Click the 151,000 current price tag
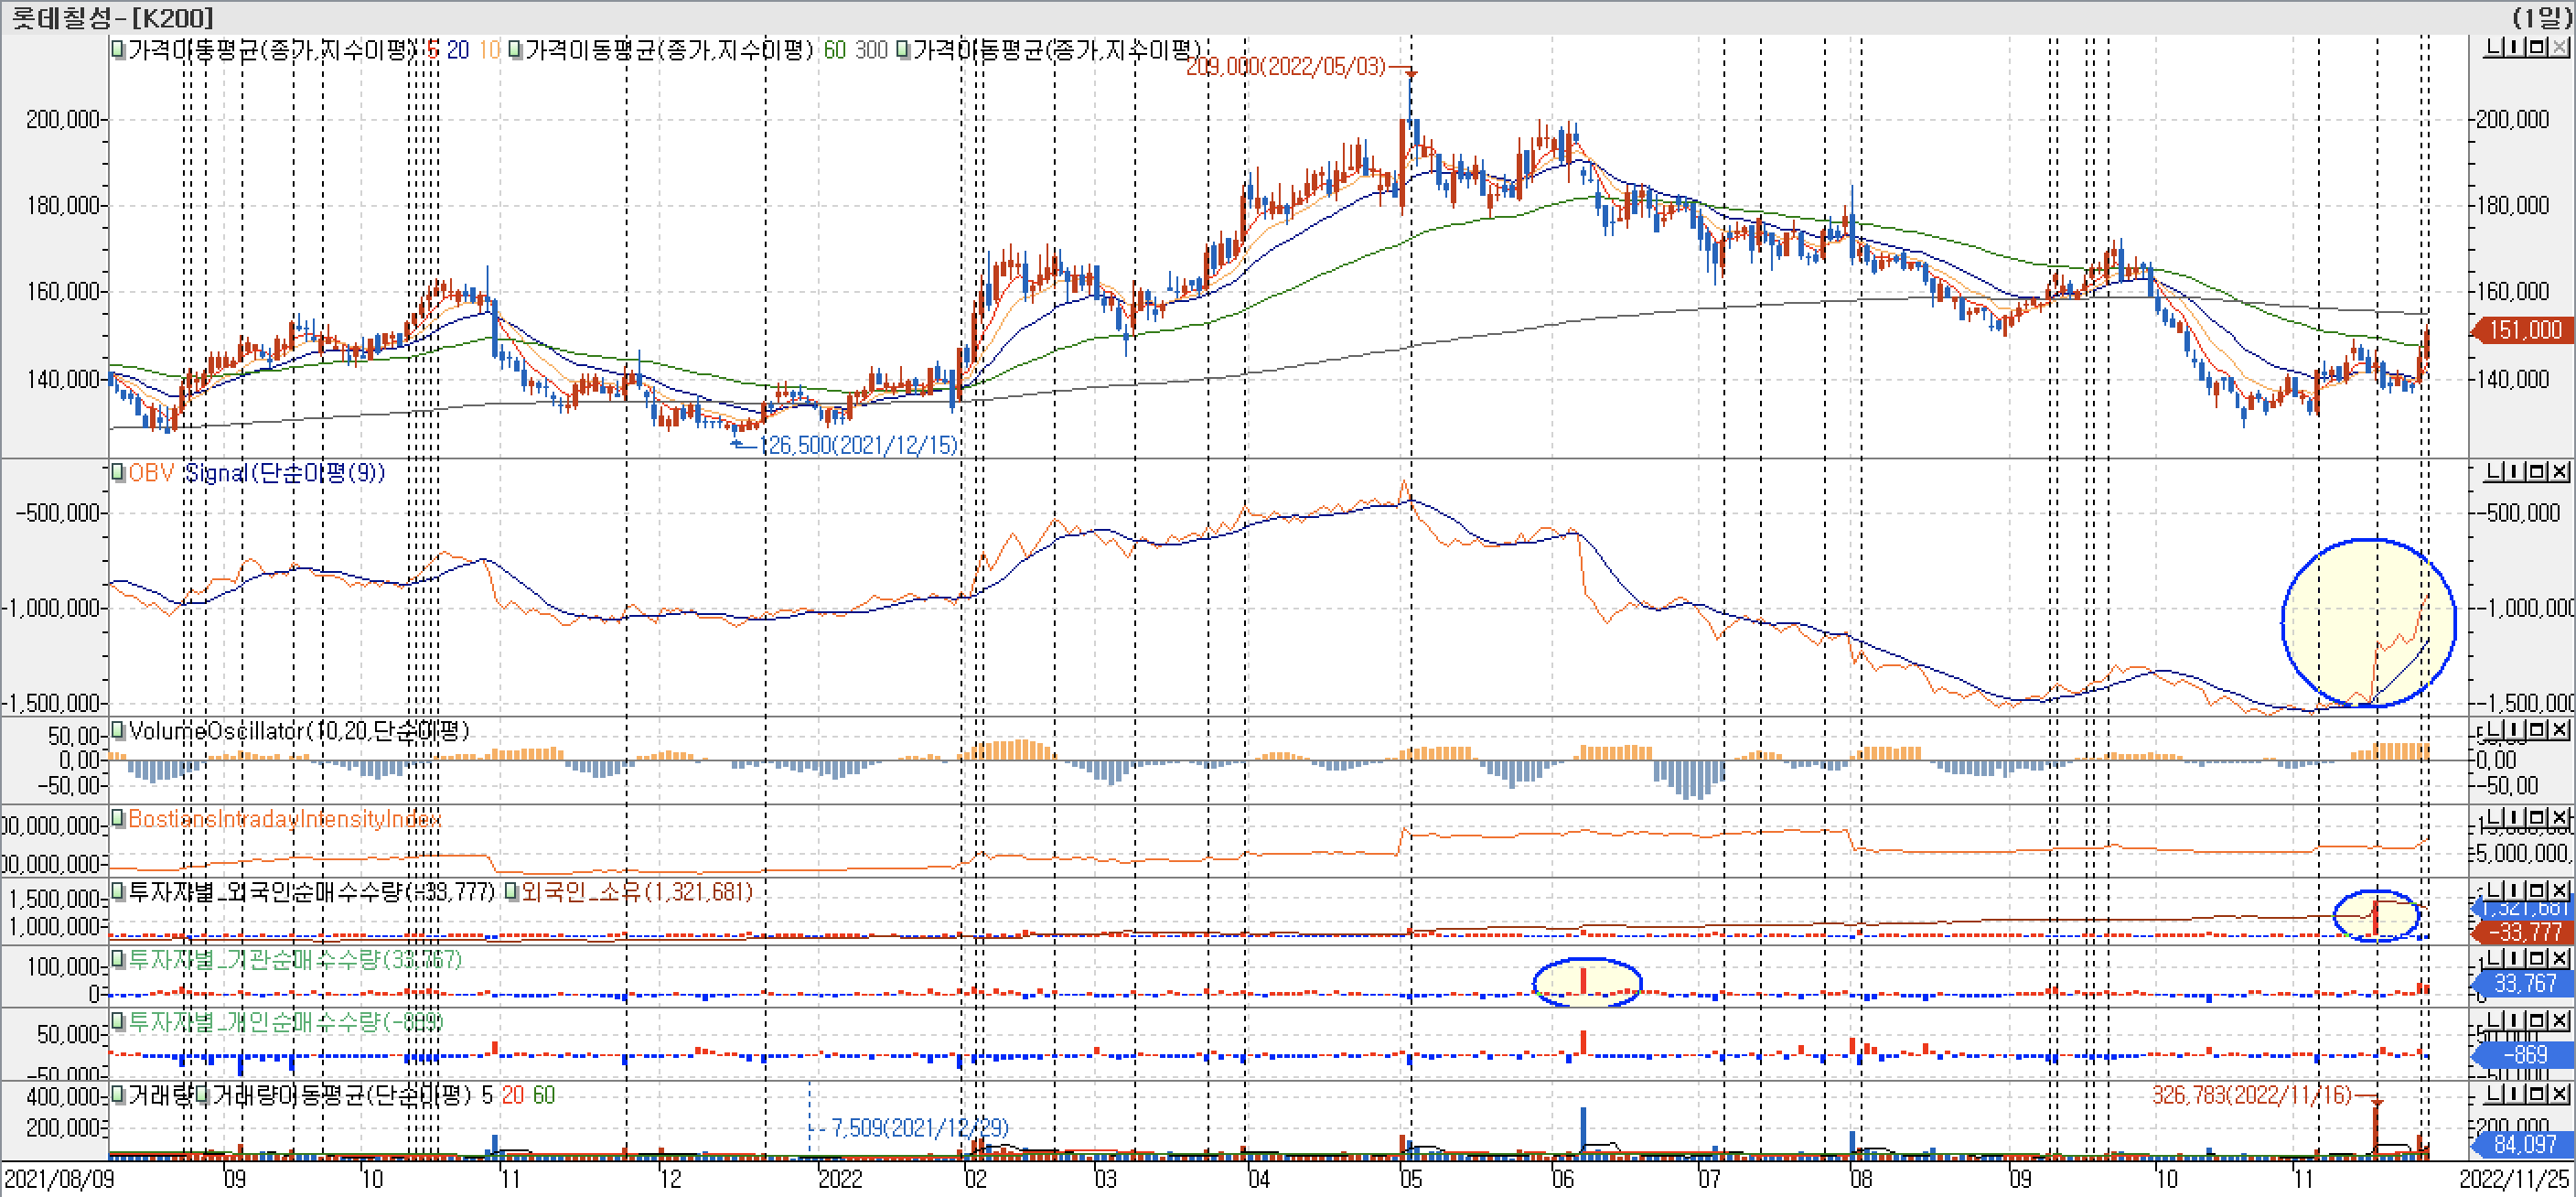Viewport: 2576px width, 1197px height. 2524,330
